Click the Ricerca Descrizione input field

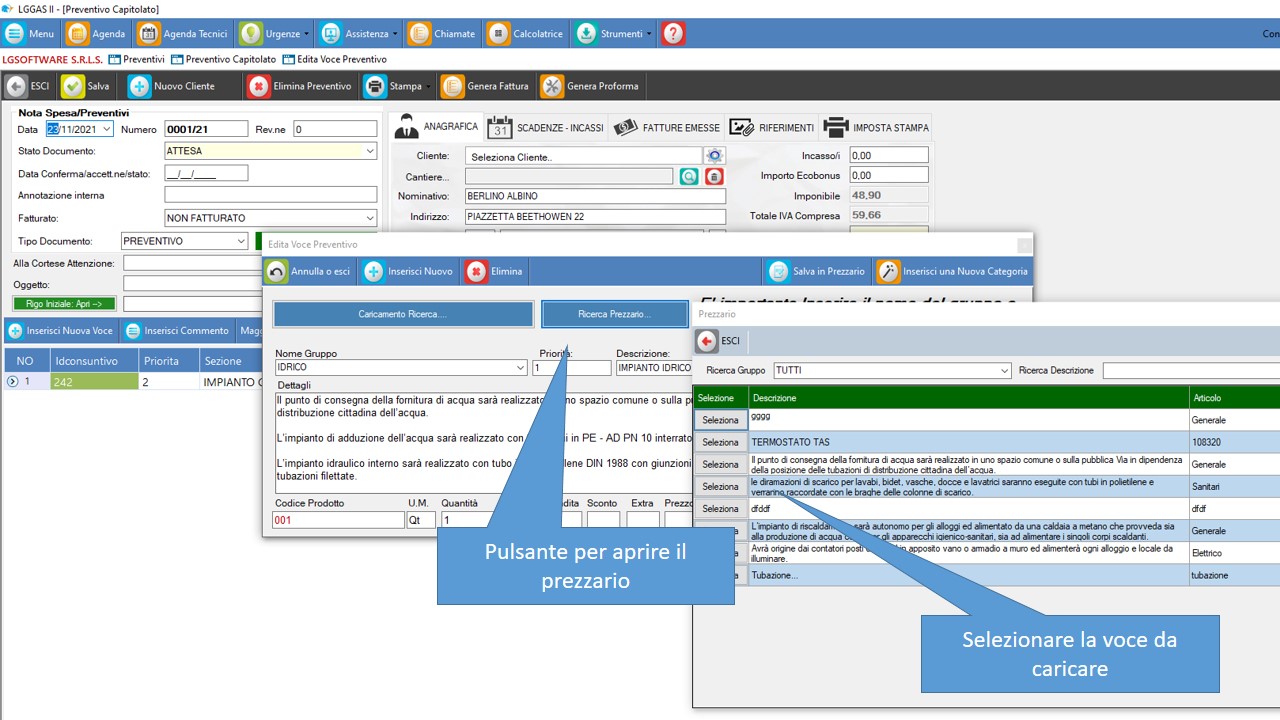[x=1190, y=370]
